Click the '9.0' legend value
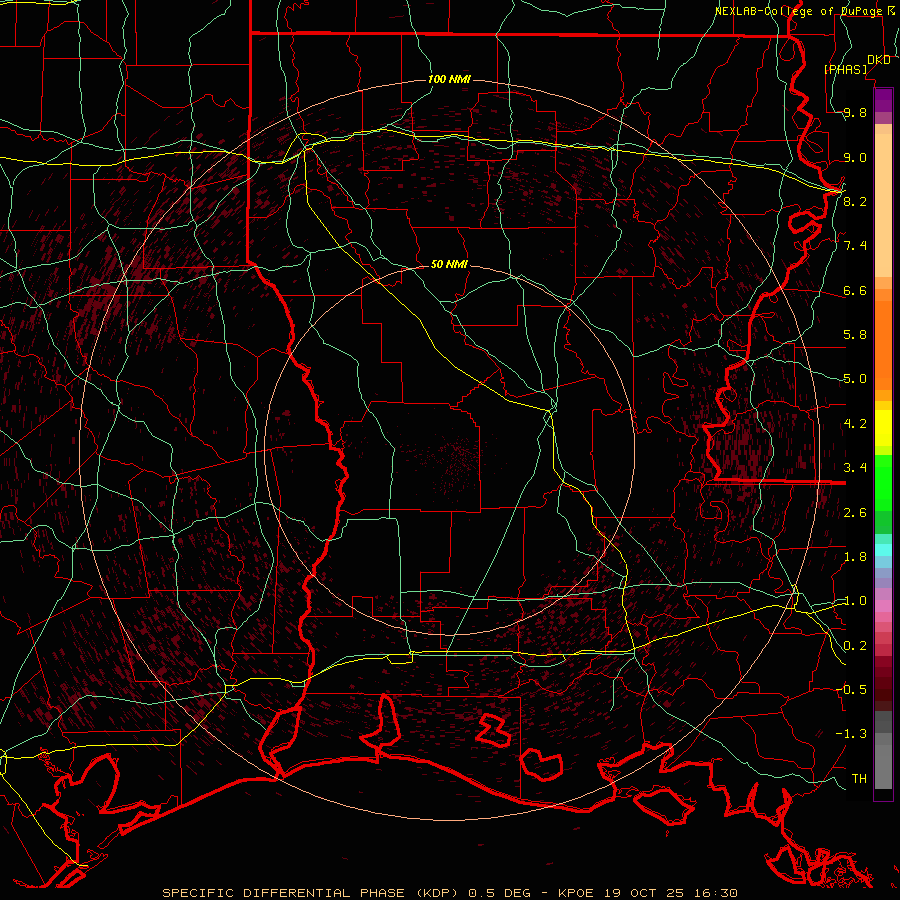 [x=855, y=157]
